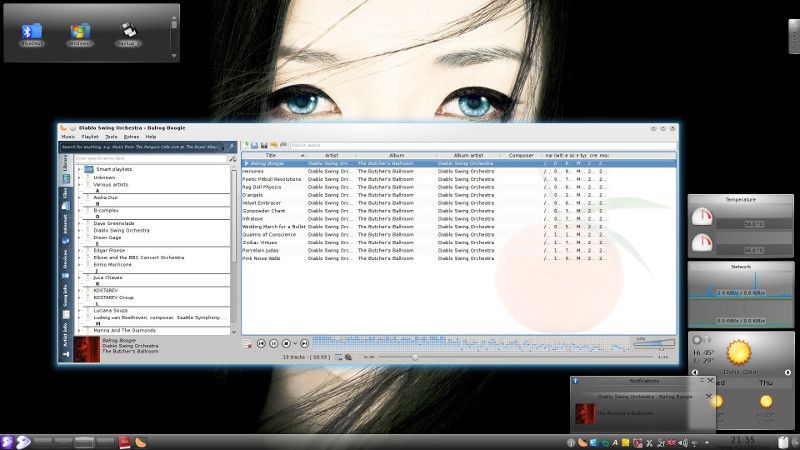Open the Extras menu
Image resolution: width=800 pixels, height=450 pixels.
coord(131,137)
